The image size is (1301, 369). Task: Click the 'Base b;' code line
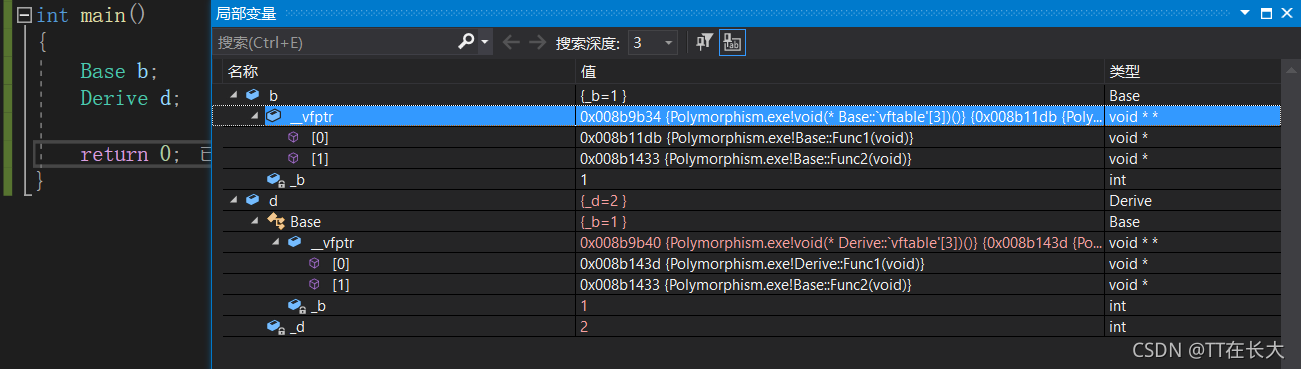tap(119, 71)
